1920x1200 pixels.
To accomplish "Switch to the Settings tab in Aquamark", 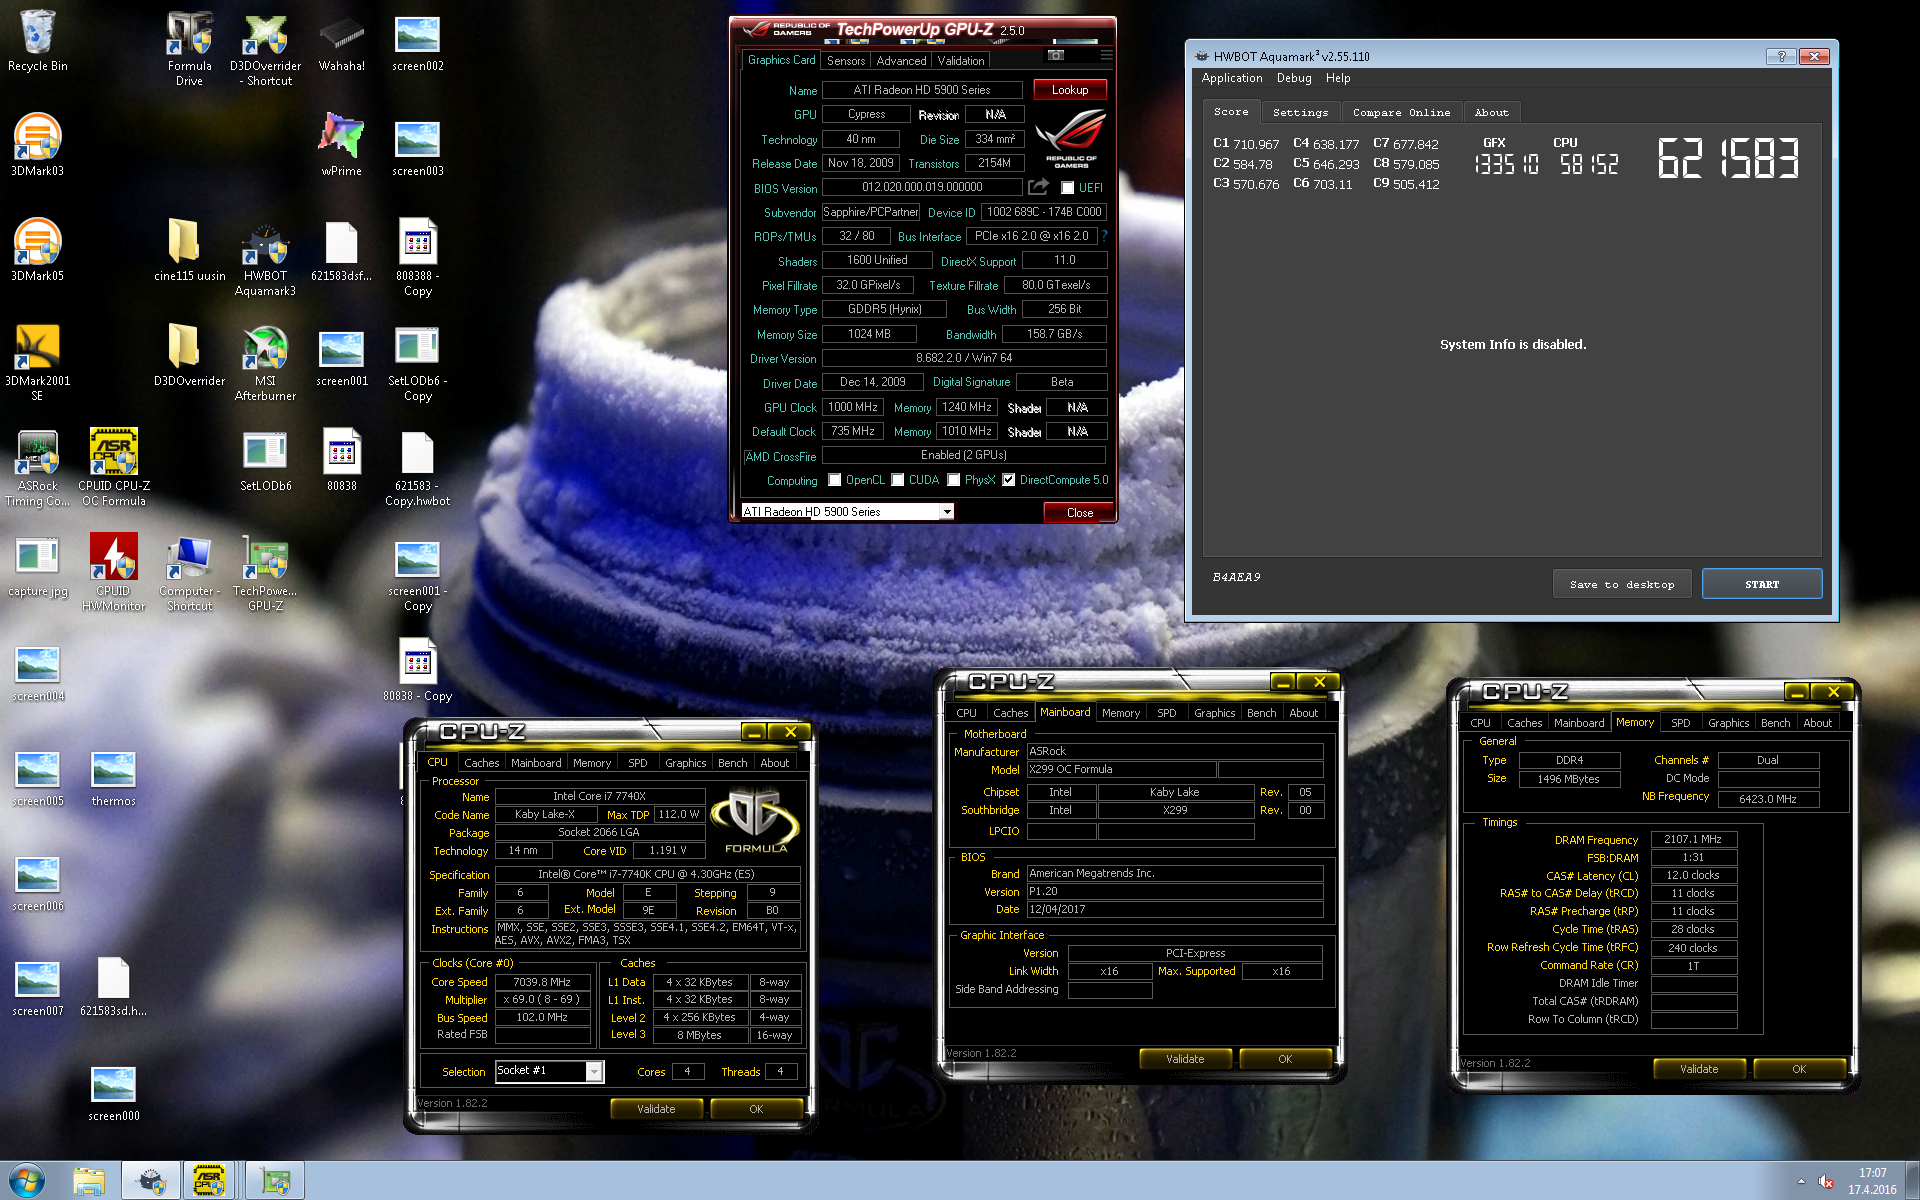I will click(1300, 113).
